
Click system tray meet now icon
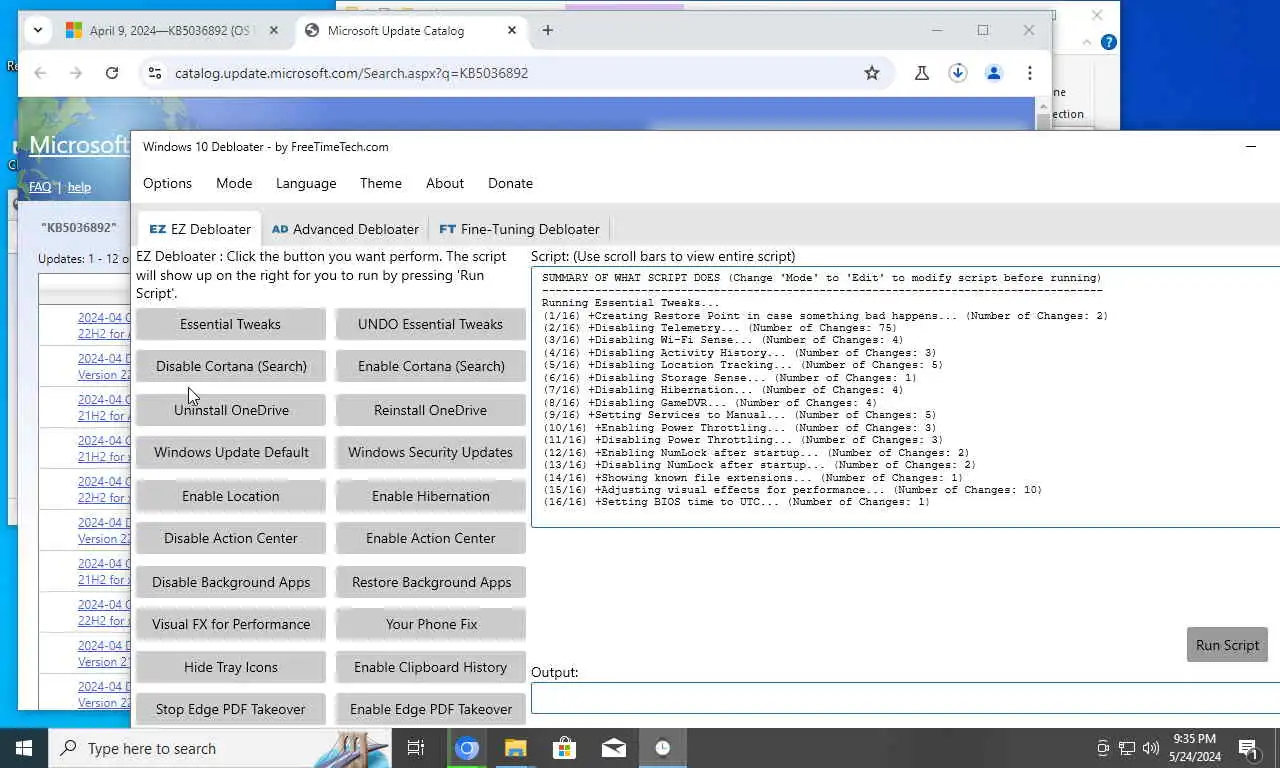coord(1103,748)
